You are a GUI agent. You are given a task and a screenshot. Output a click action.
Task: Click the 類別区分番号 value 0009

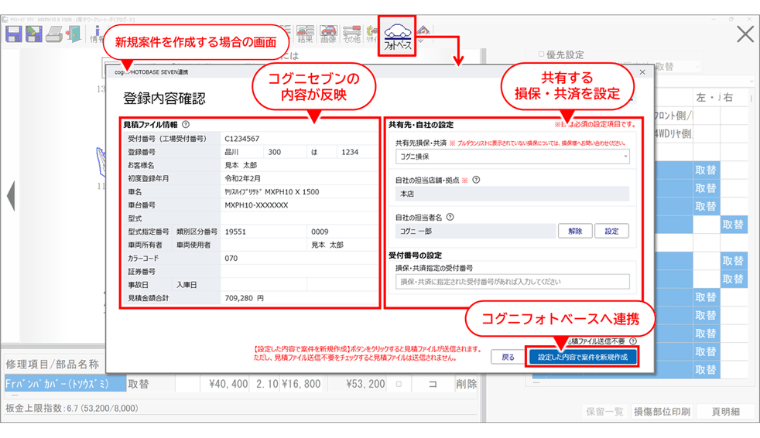pos(320,232)
